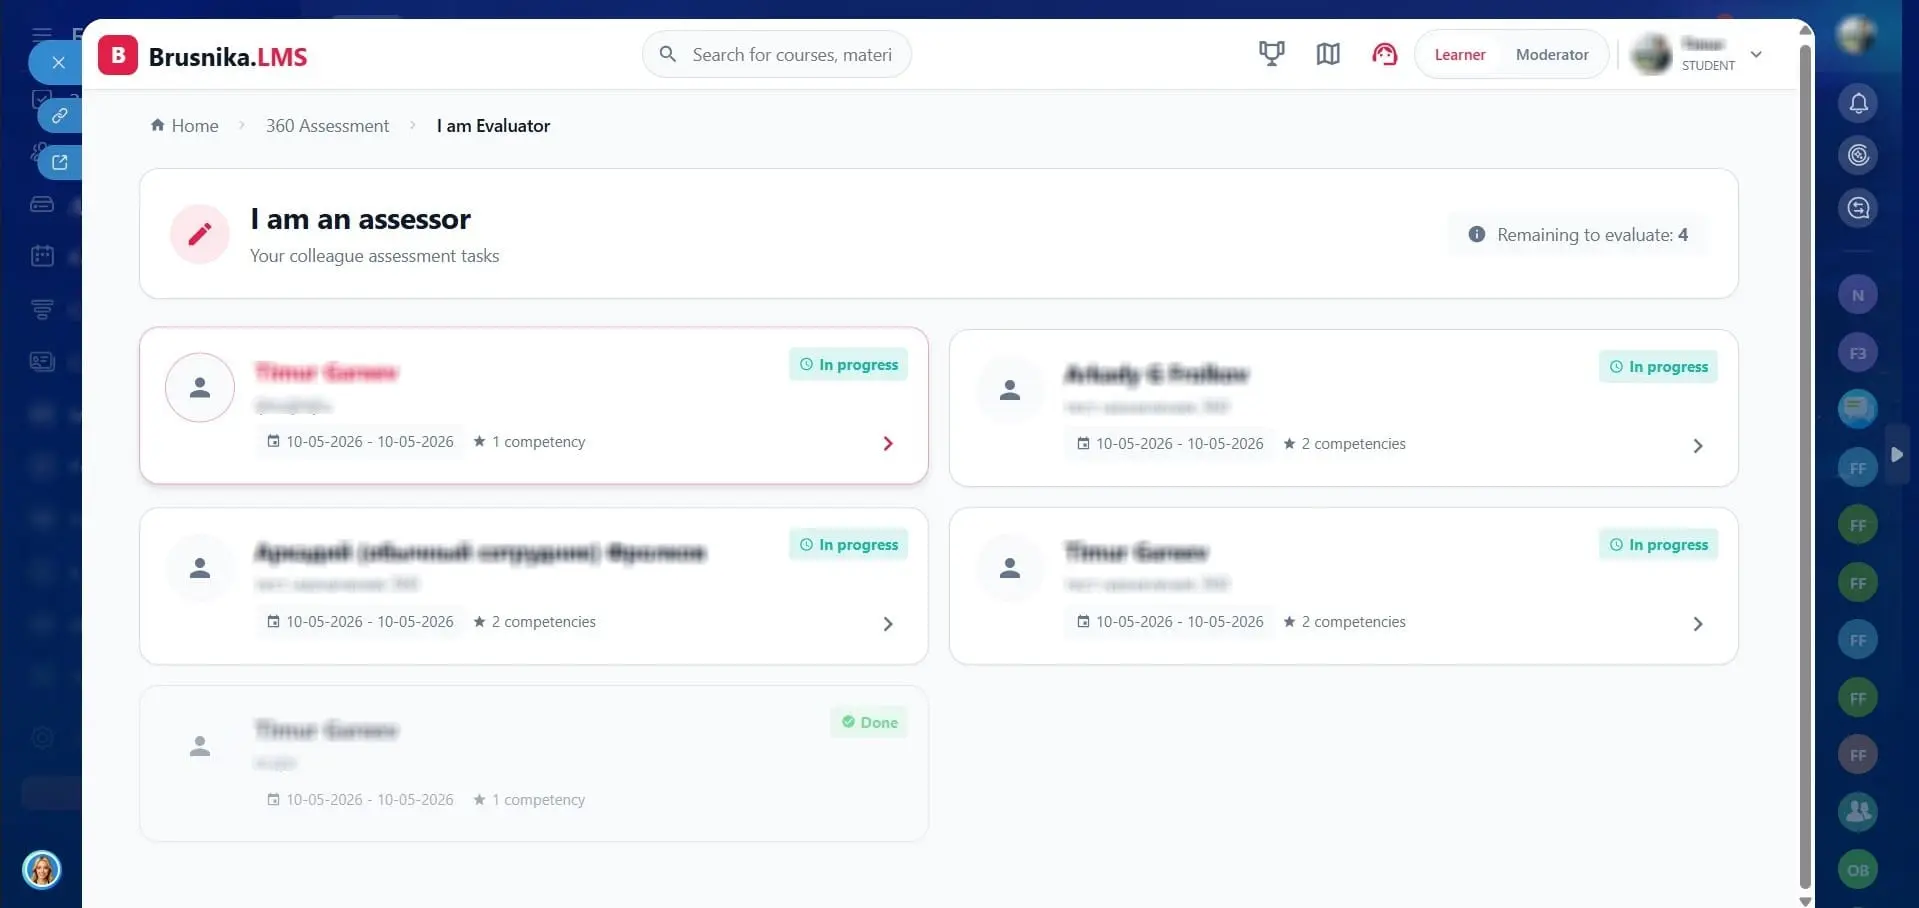Image resolution: width=1919 pixels, height=908 pixels.
Task: Open 360 Assessment breadcrumb link
Action: coord(327,126)
